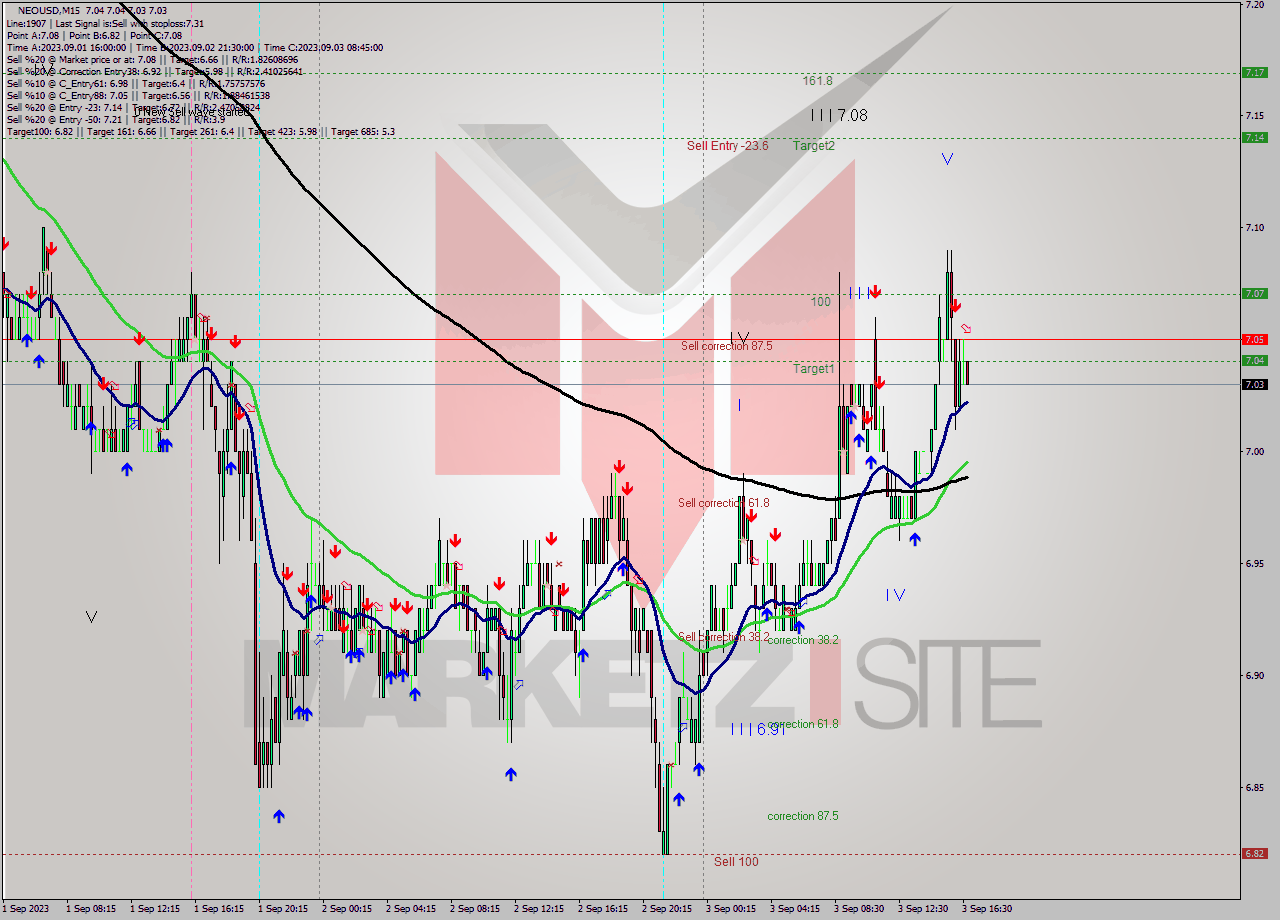Viewport: 1280px width, 920px height.
Task: Select the 'Last Signal is:Sell with stoploss:7.31' line
Action: coord(129,23)
